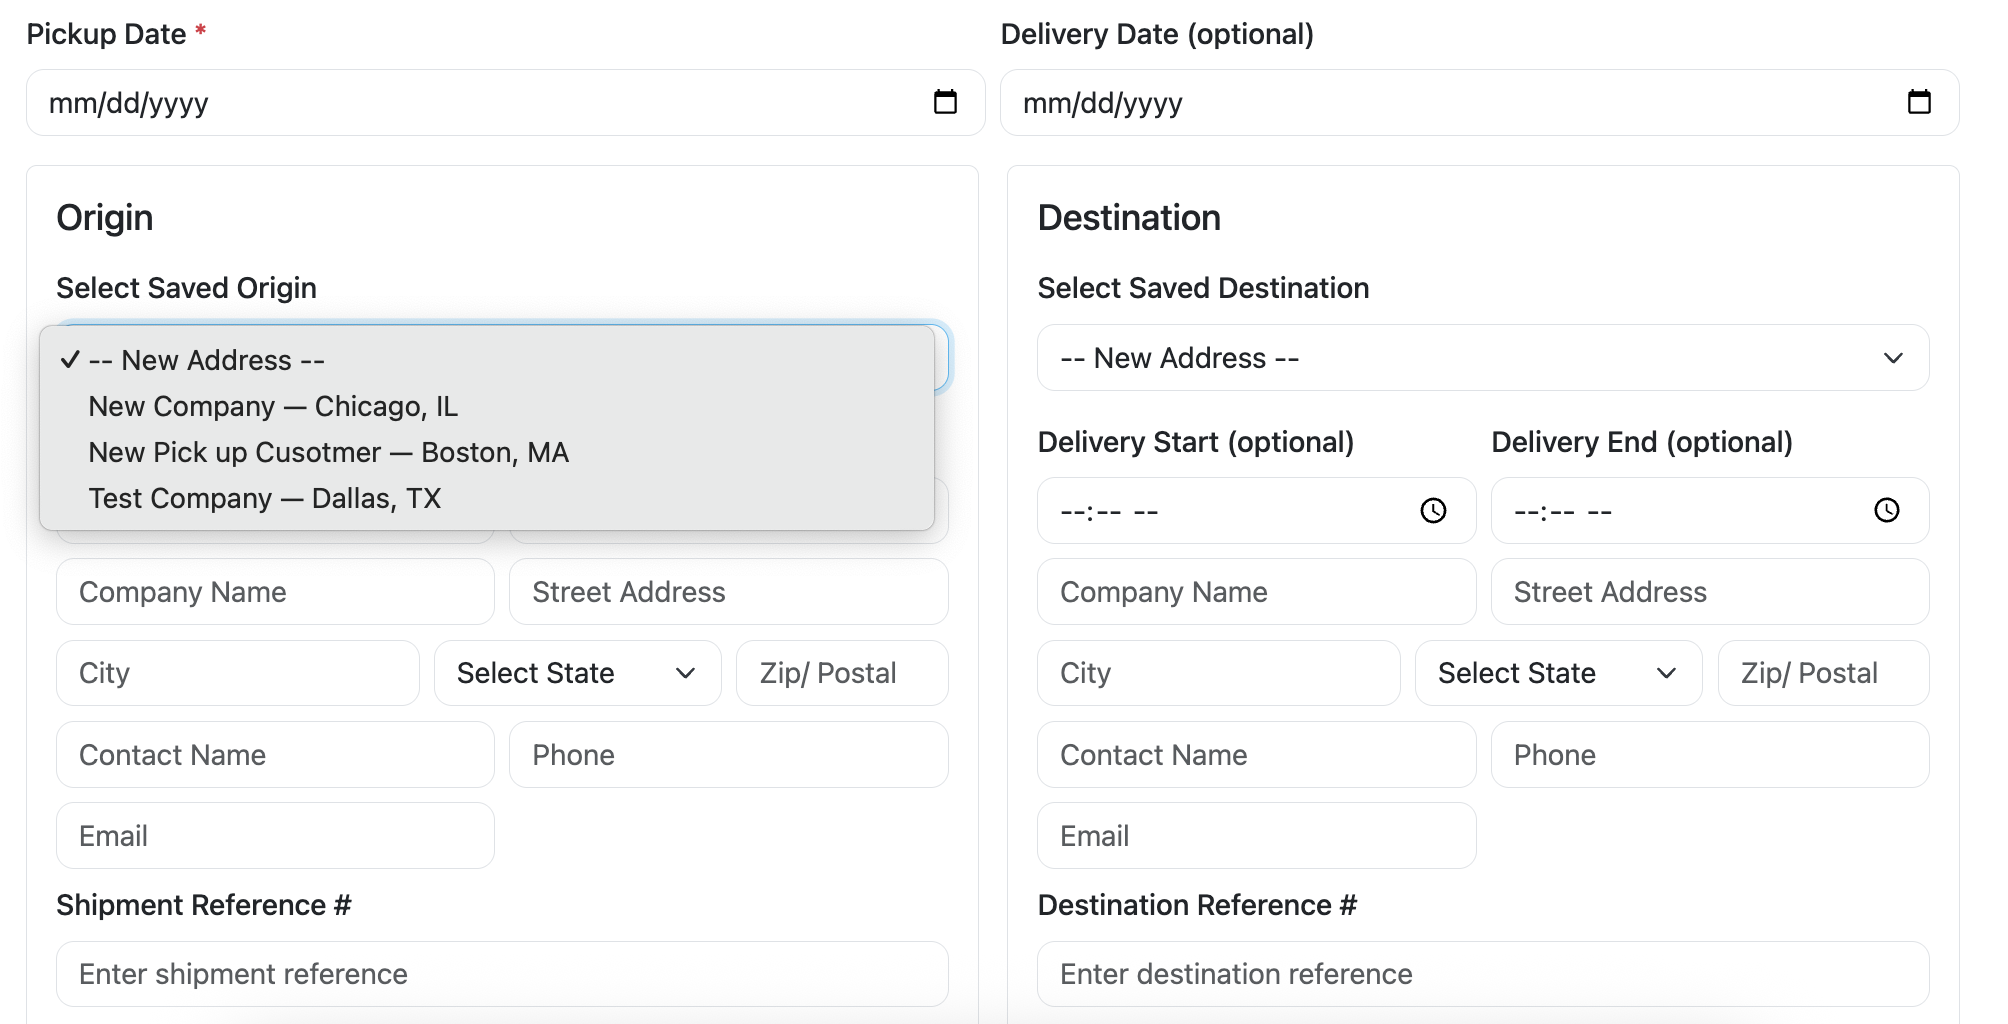Open the Delivery Start time picker clock
This screenshot has width=2008, height=1024.
pos(1432,511)
